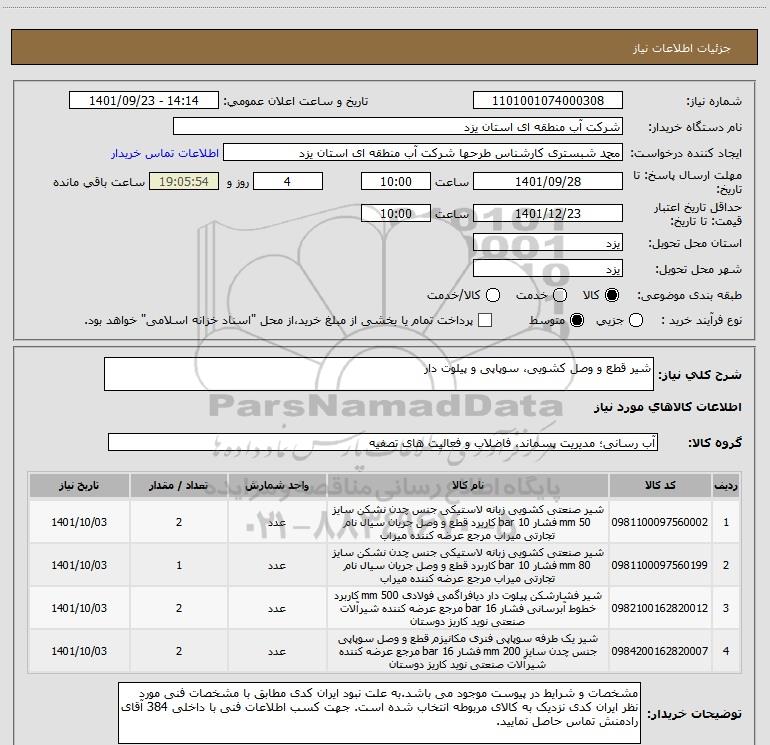Click the price validity date 1401/12/23
Viewport: 770px width, 745px height.
click(548, 214)
